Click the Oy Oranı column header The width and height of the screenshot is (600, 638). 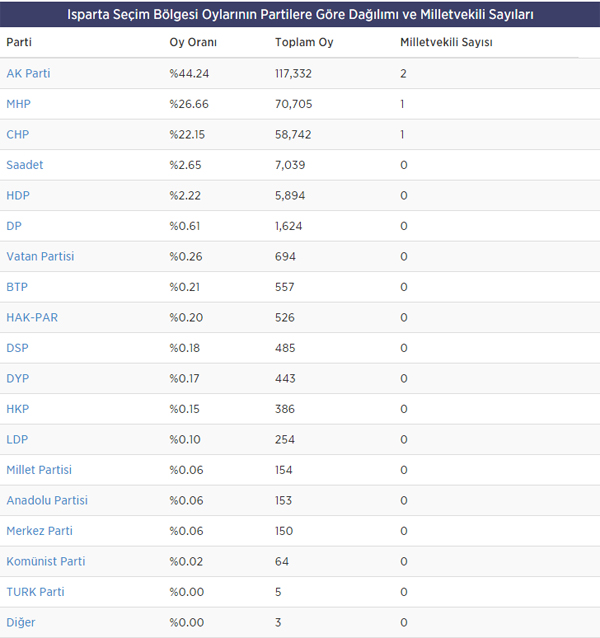(x=193, y=42)
